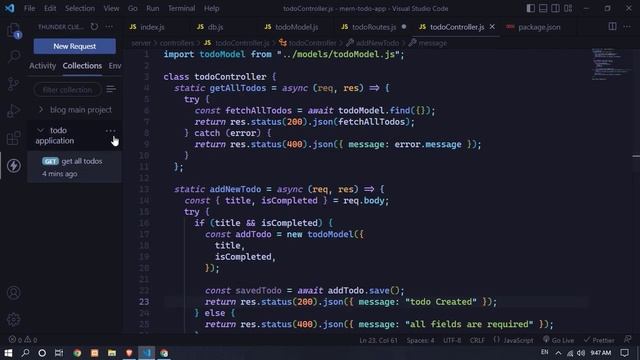Open the collections menu icon beside filter
This screenshot has height=360, width=640.
[111, 89]
